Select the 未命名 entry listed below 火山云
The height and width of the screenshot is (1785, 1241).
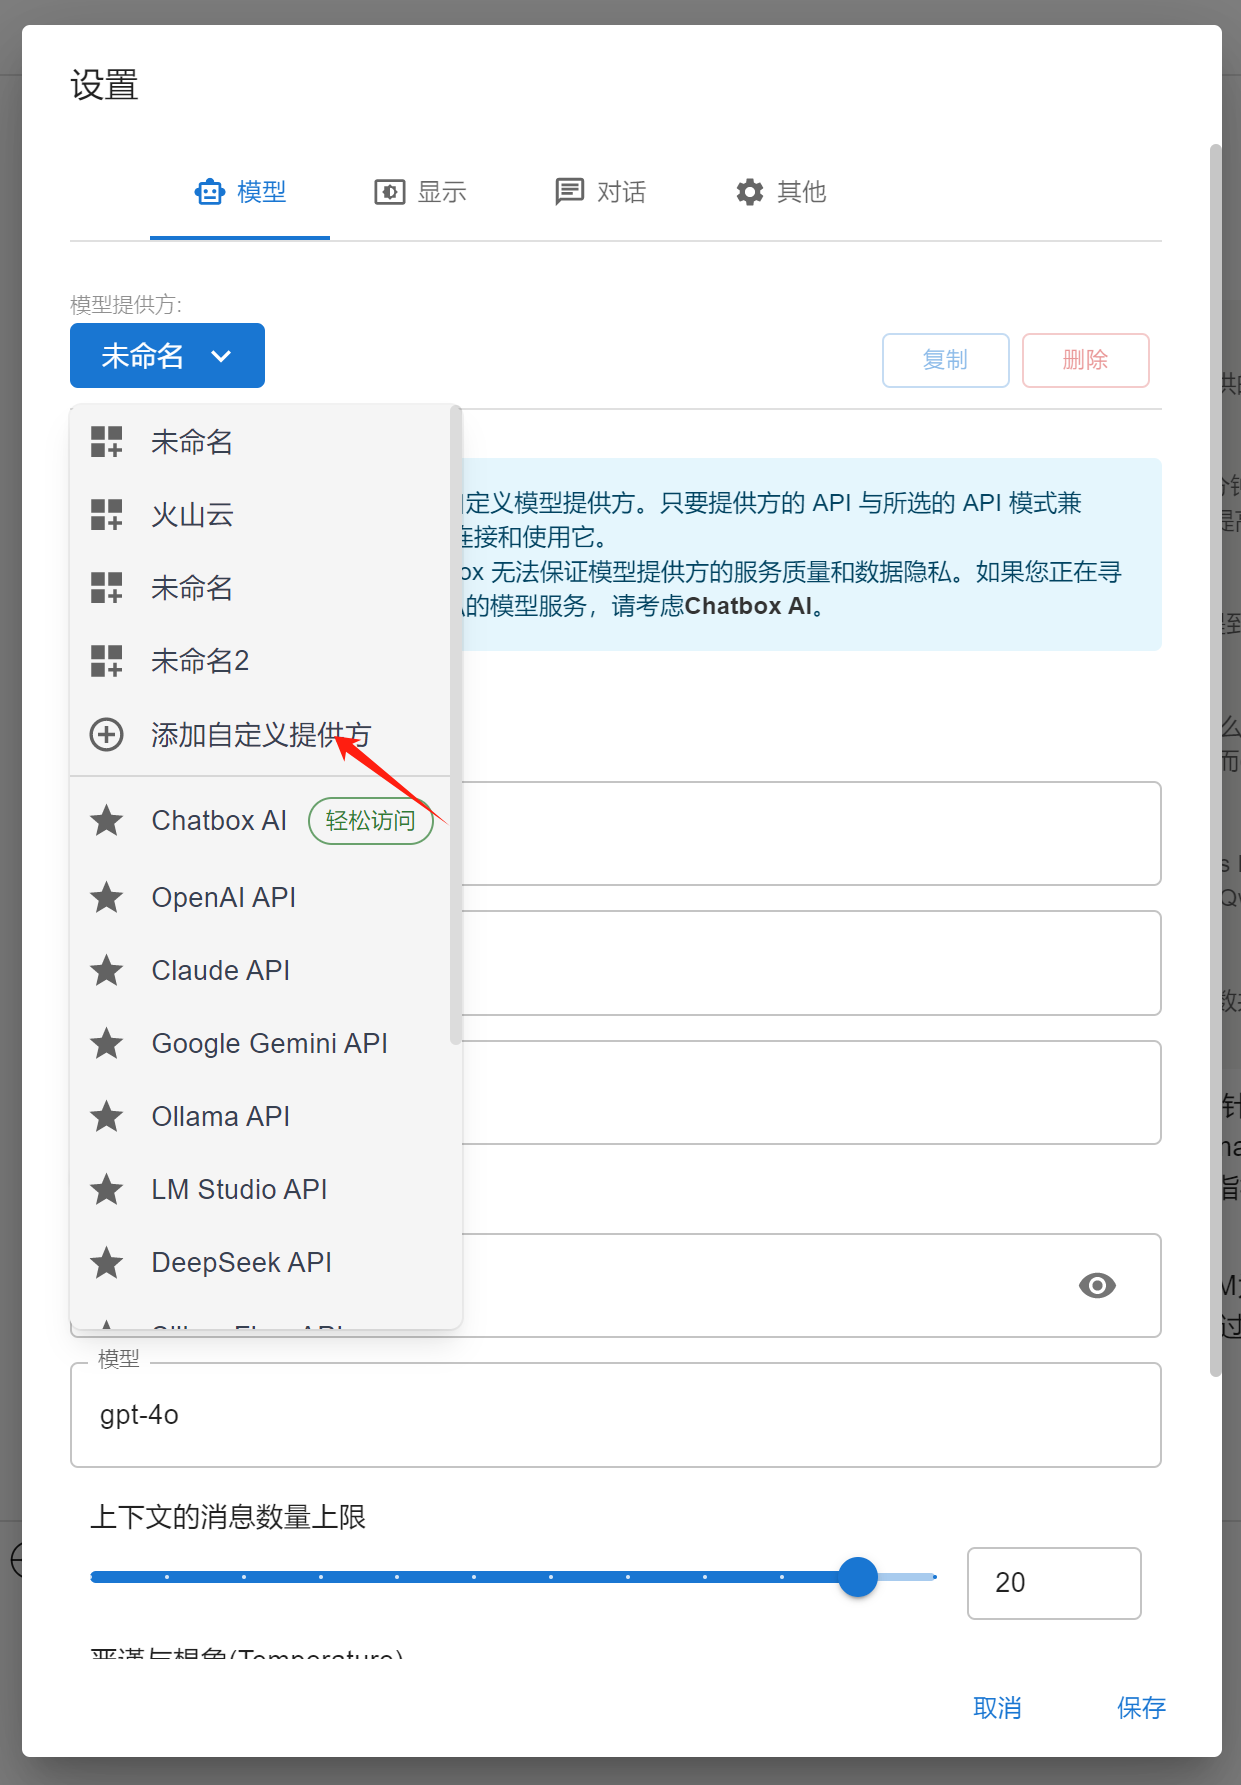click(260, 588)
